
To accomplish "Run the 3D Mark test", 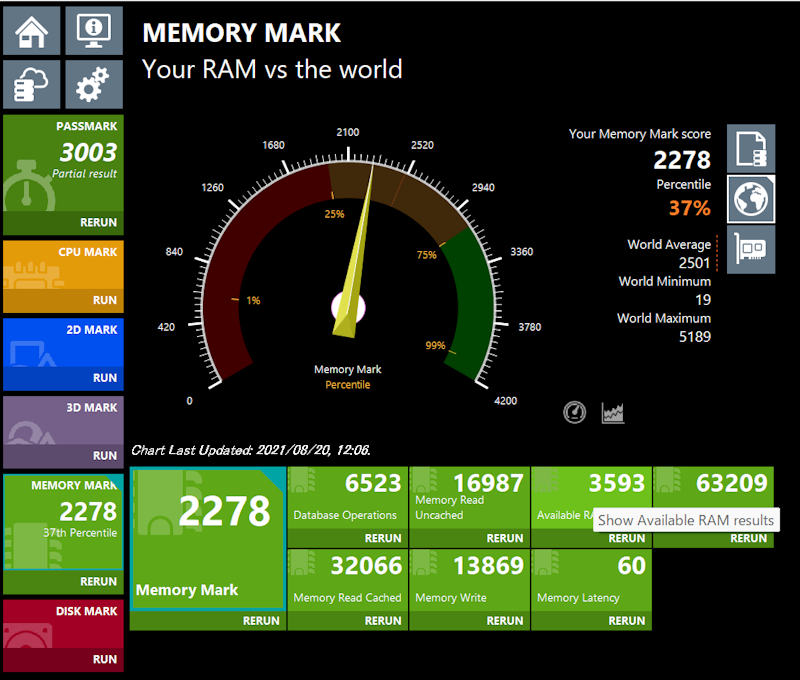I will pos(63,456).
